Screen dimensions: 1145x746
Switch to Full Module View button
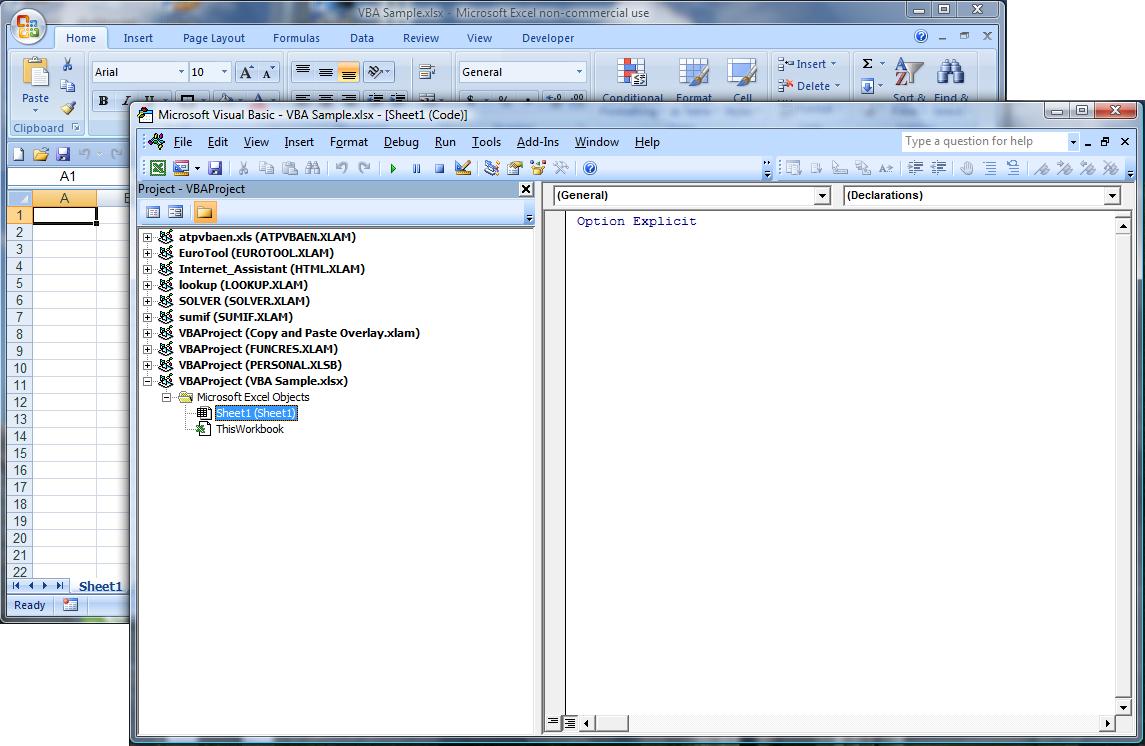pos(570,723)
